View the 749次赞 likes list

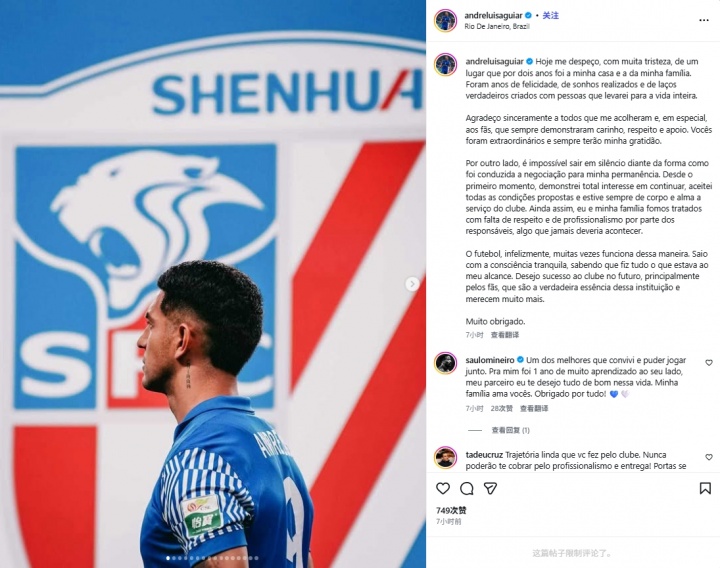click(451, 510)
